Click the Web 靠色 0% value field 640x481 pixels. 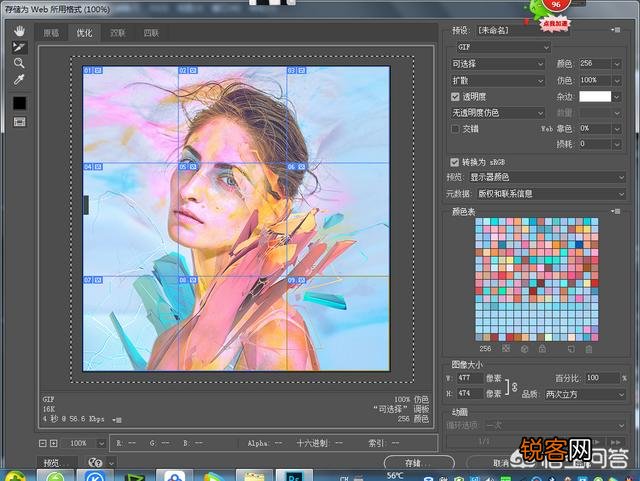[x=595, y=129]
